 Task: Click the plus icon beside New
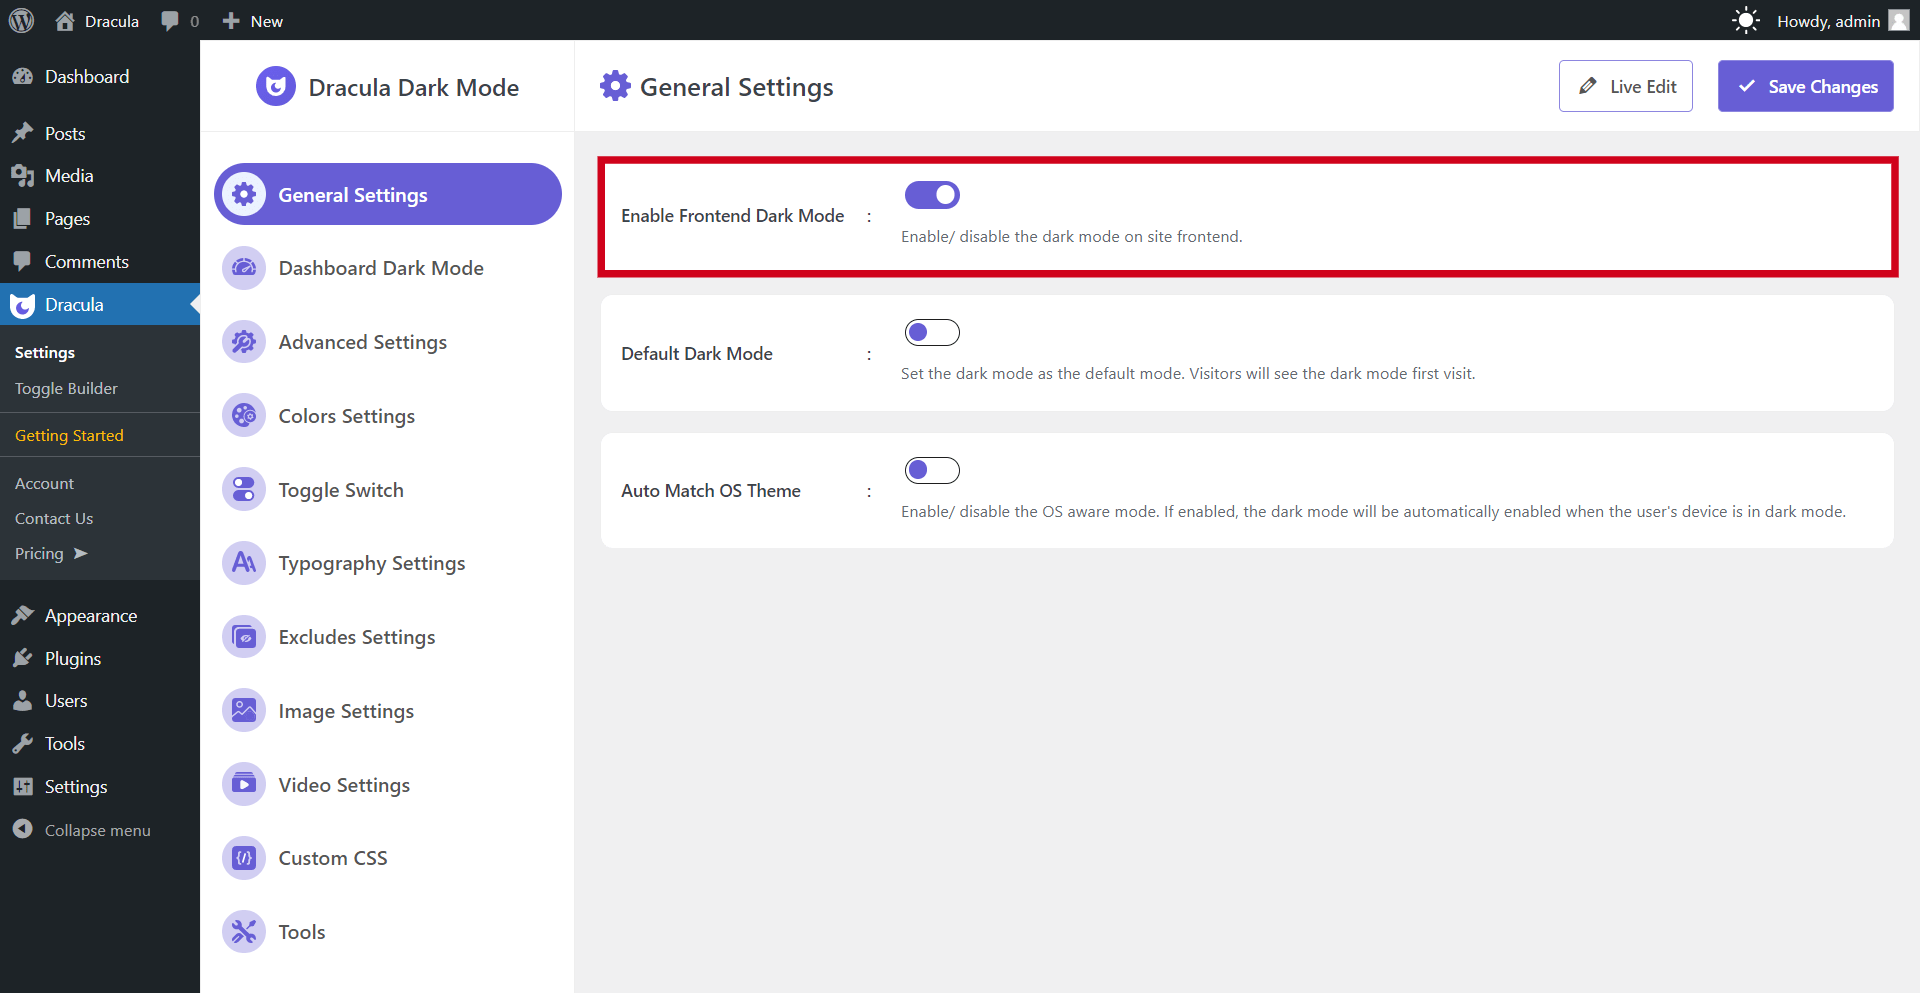231,21
